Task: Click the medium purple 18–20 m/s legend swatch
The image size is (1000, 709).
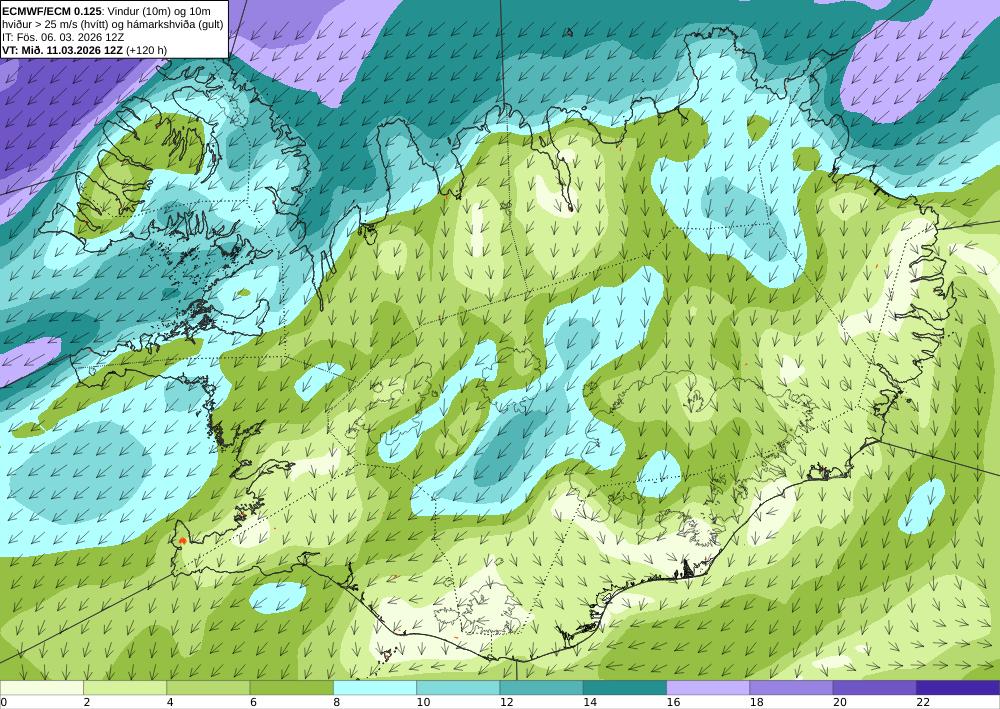Action: [x=791, y=687]
